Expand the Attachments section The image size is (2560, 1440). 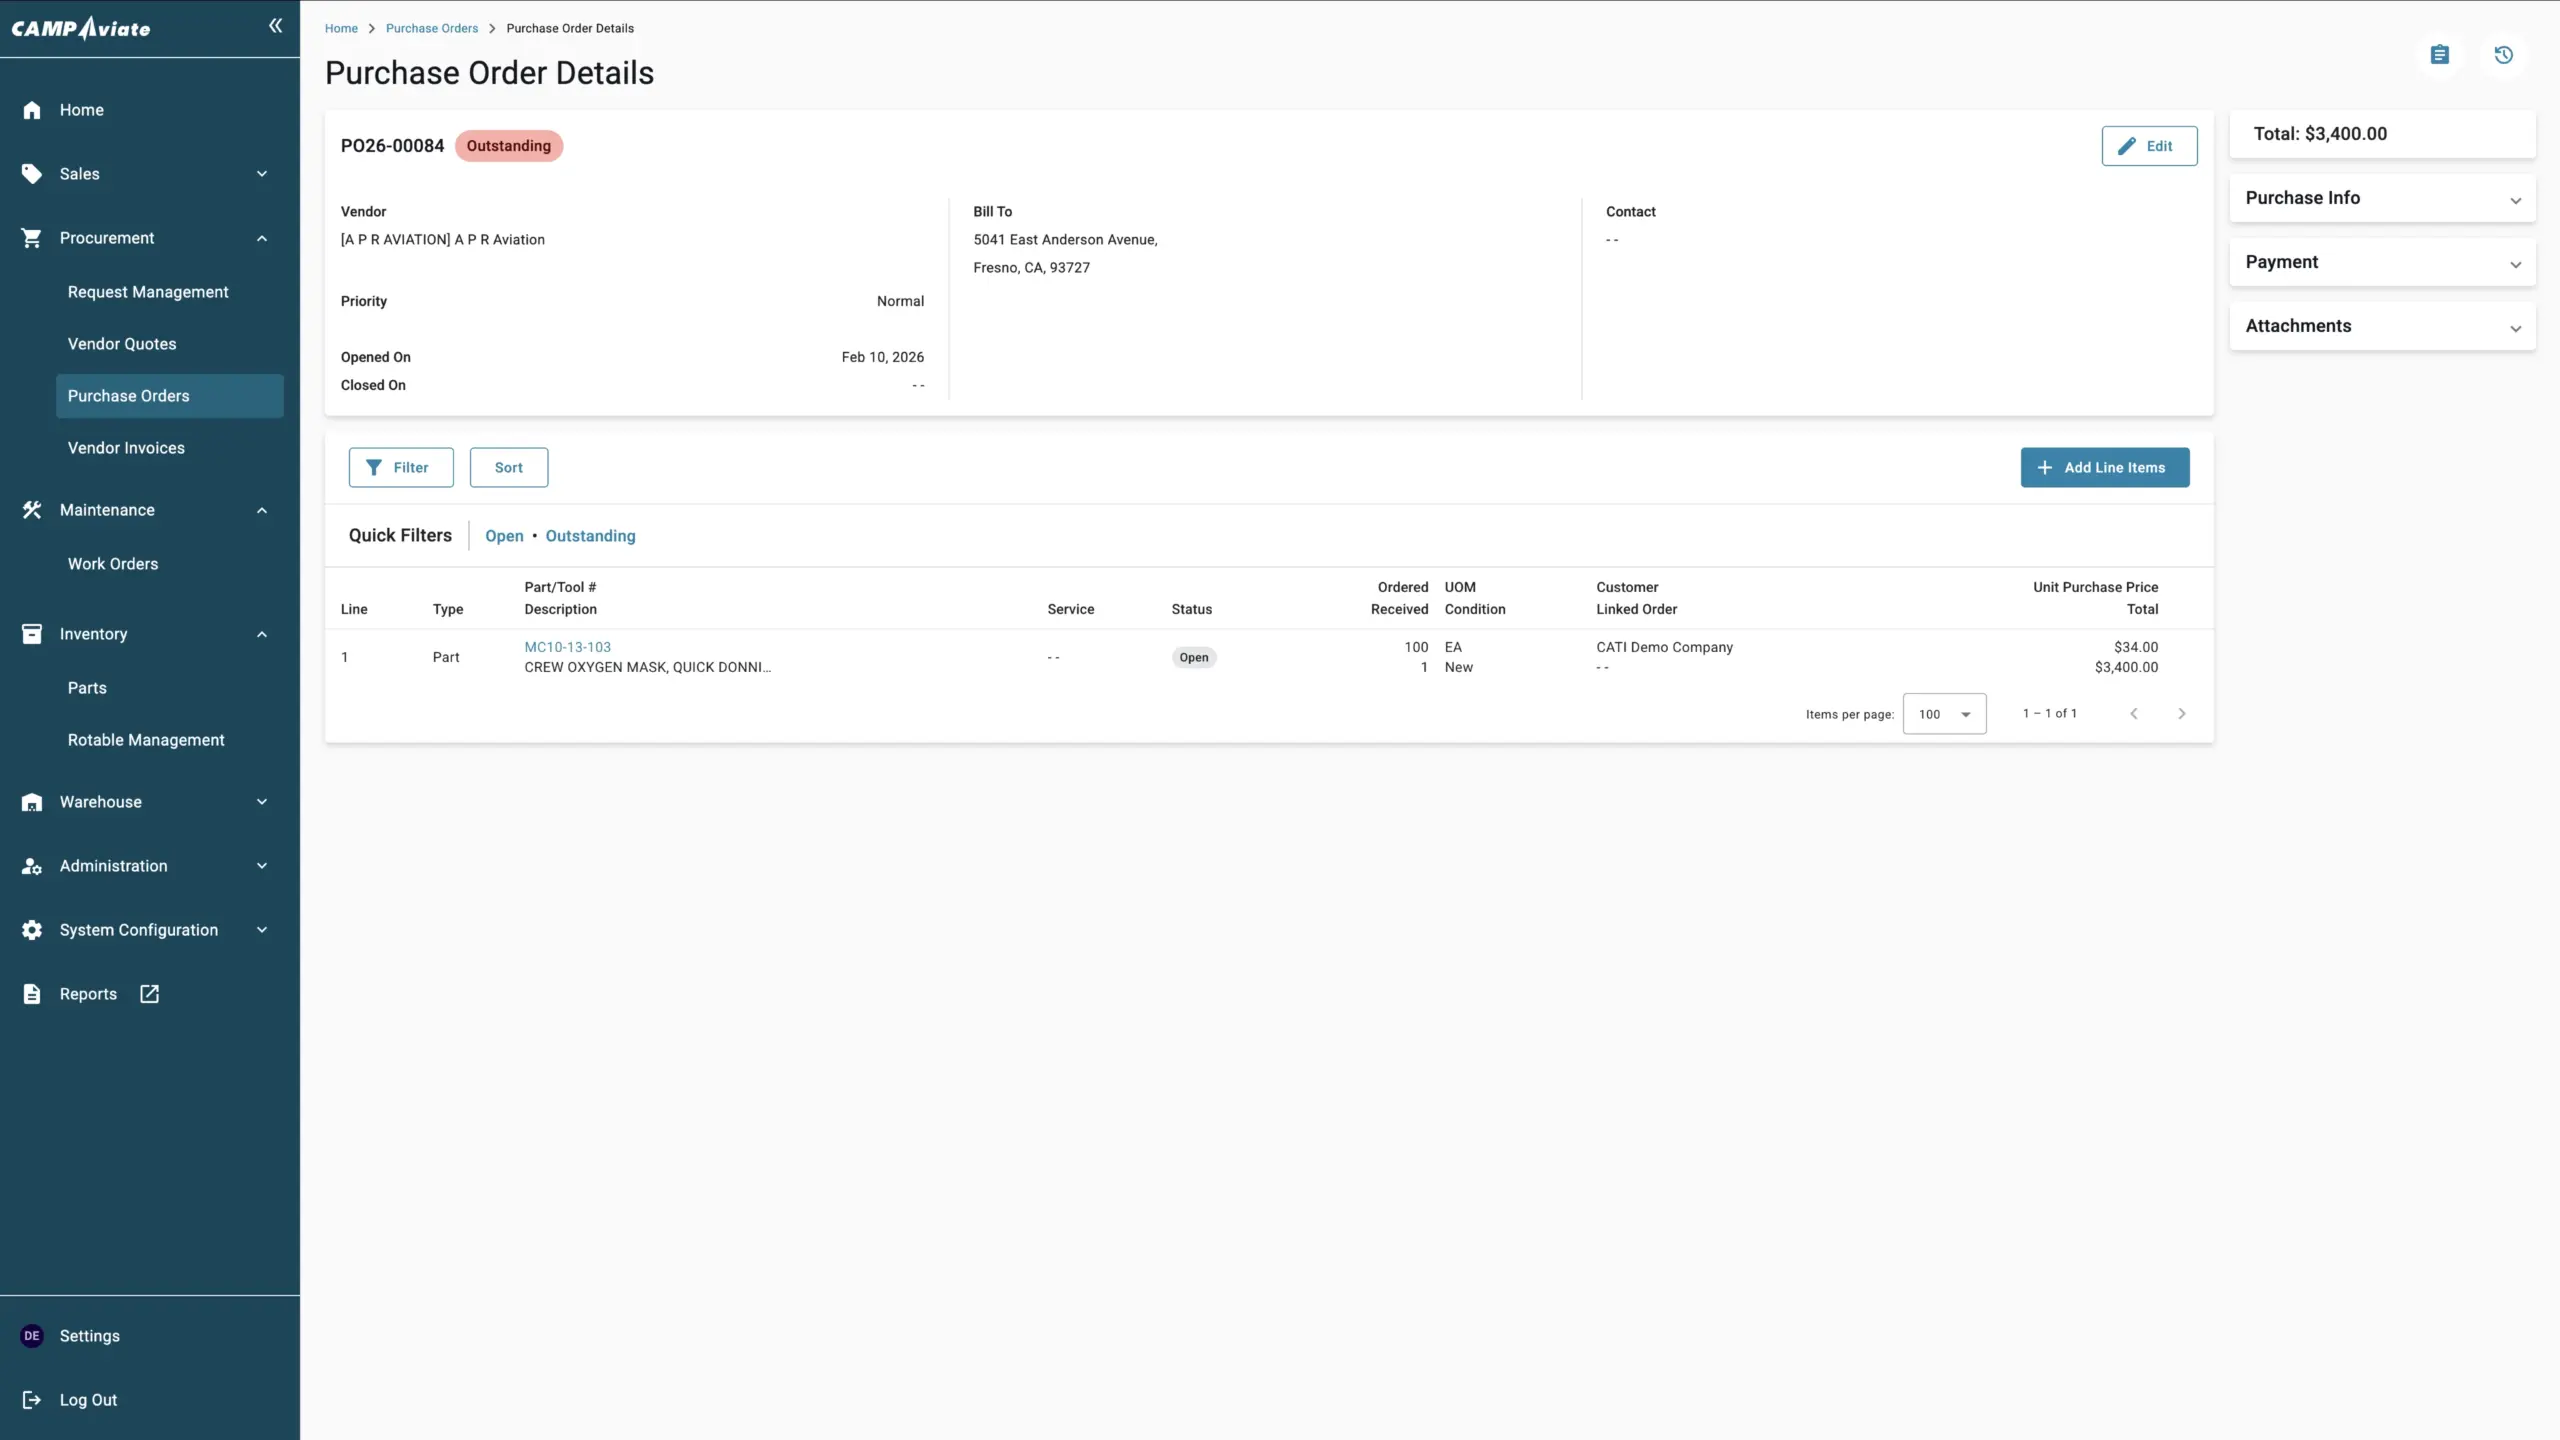(x=2382, y=326)
